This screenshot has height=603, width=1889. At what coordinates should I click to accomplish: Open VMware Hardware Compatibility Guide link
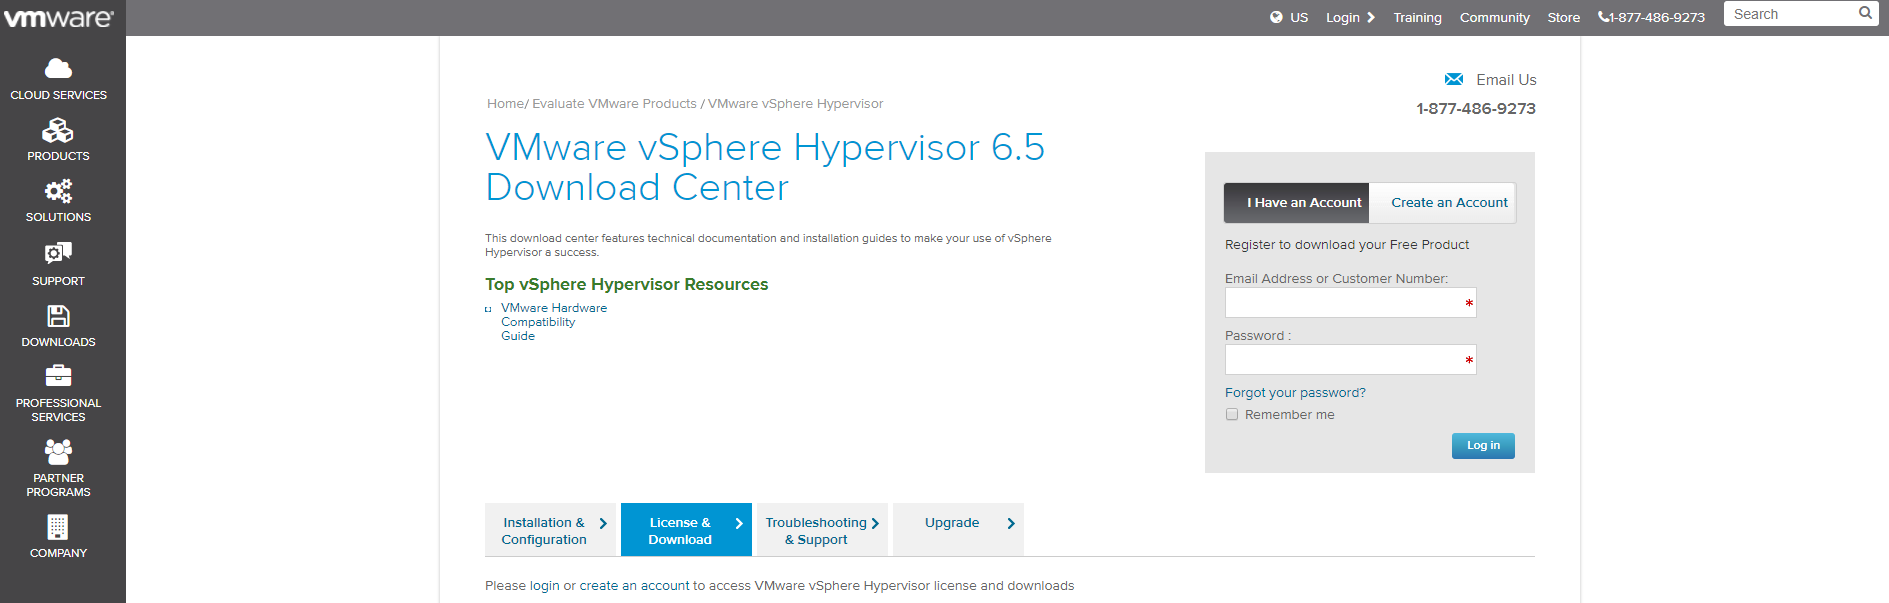pyautogui.click(x=554, y=322)
